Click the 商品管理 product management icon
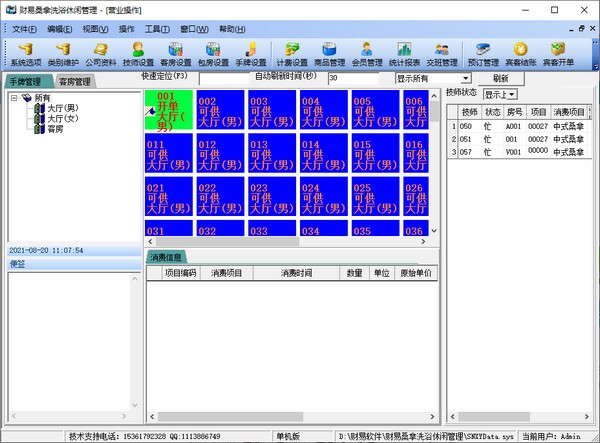 point(329,52)
